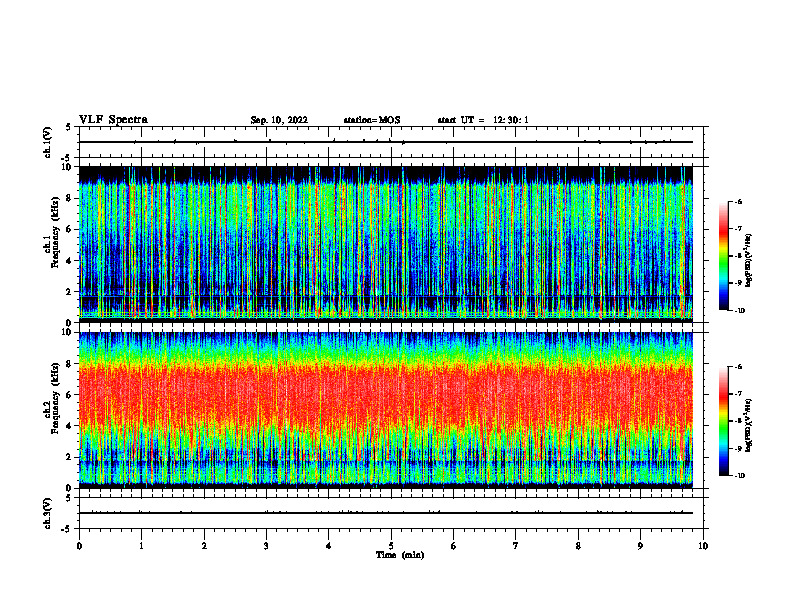Viewport: 792px width, 612px height.
Task: Click time axis tick label "2"
Action: (x=204, y=546)
